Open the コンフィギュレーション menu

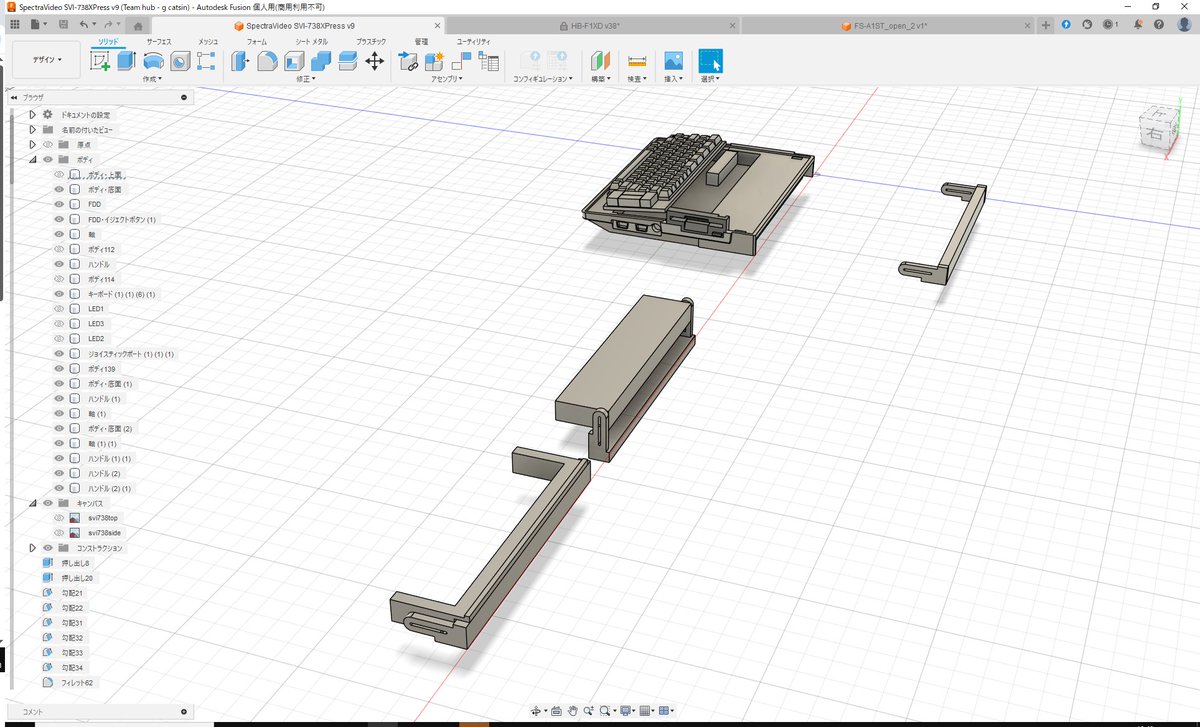click(x=542, y=78)
